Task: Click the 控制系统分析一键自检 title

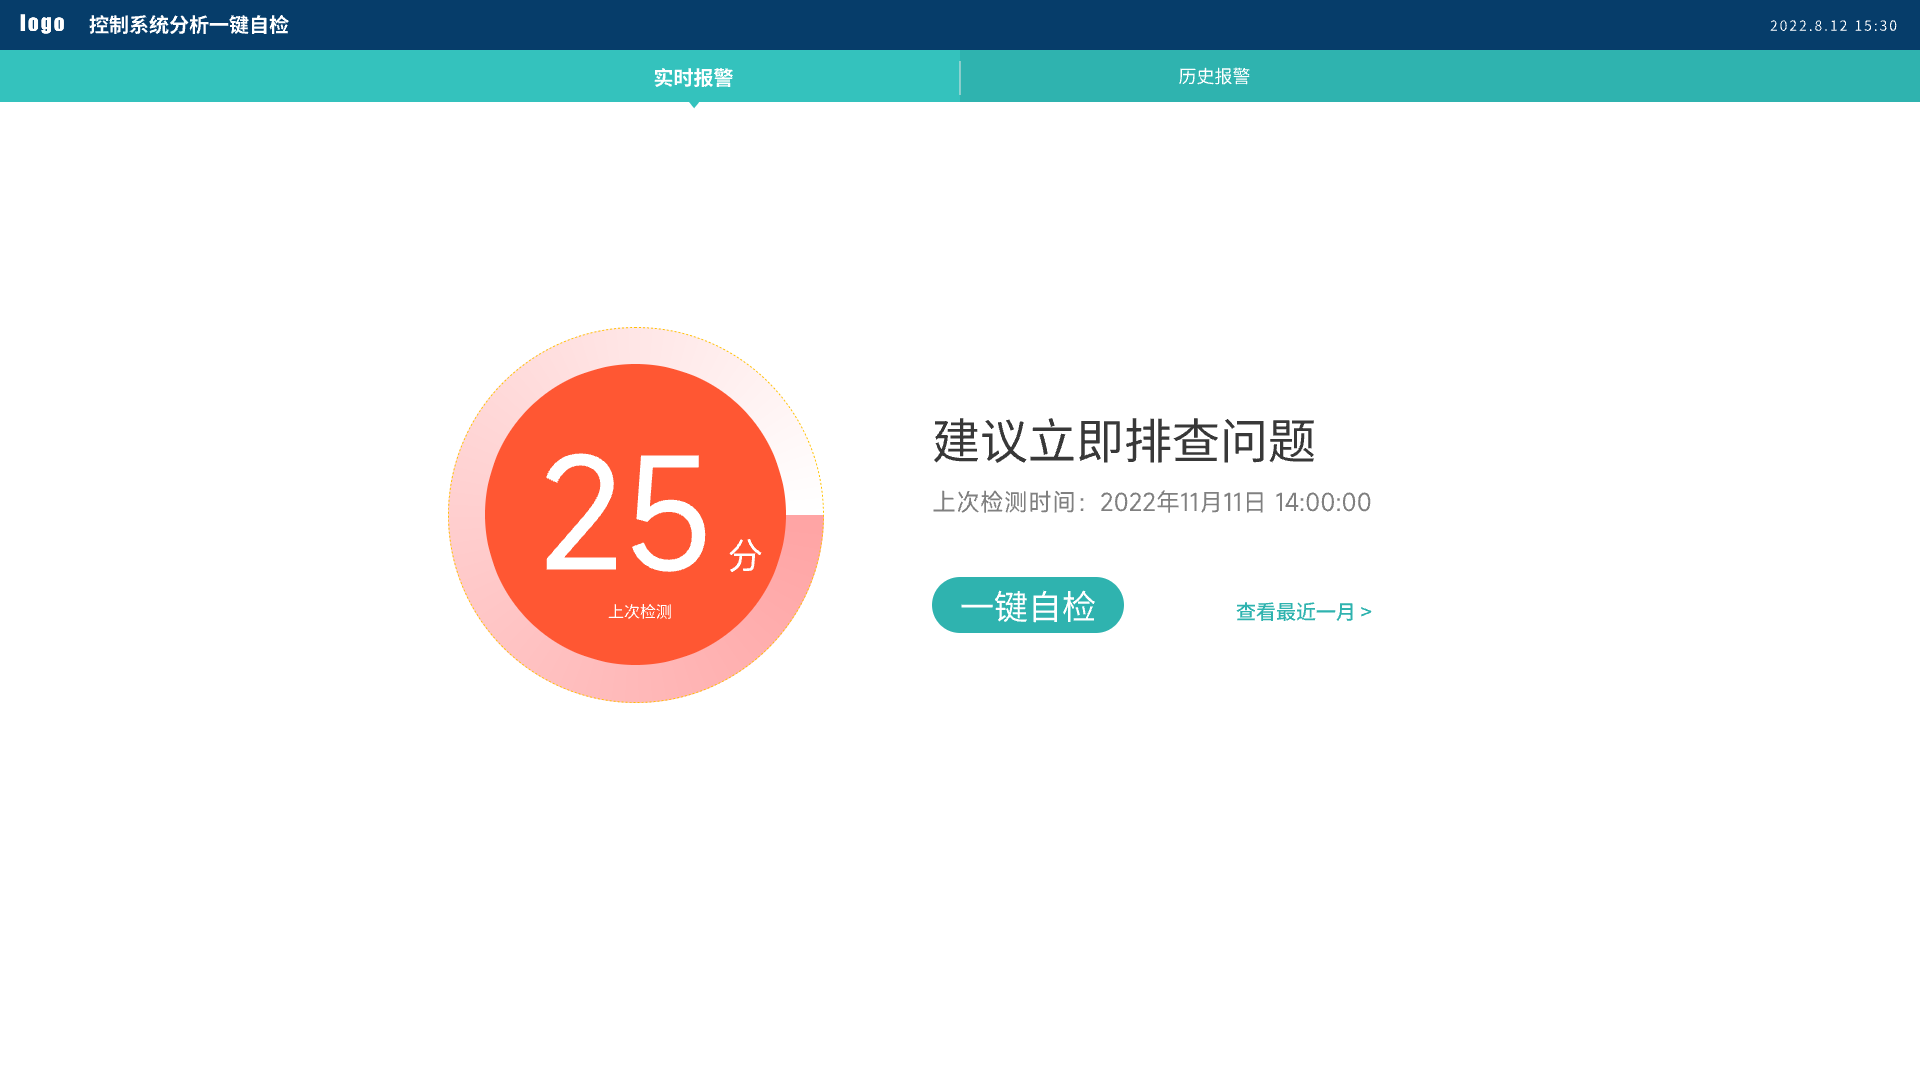Action: pyautogui.click(x=189, y=25)
